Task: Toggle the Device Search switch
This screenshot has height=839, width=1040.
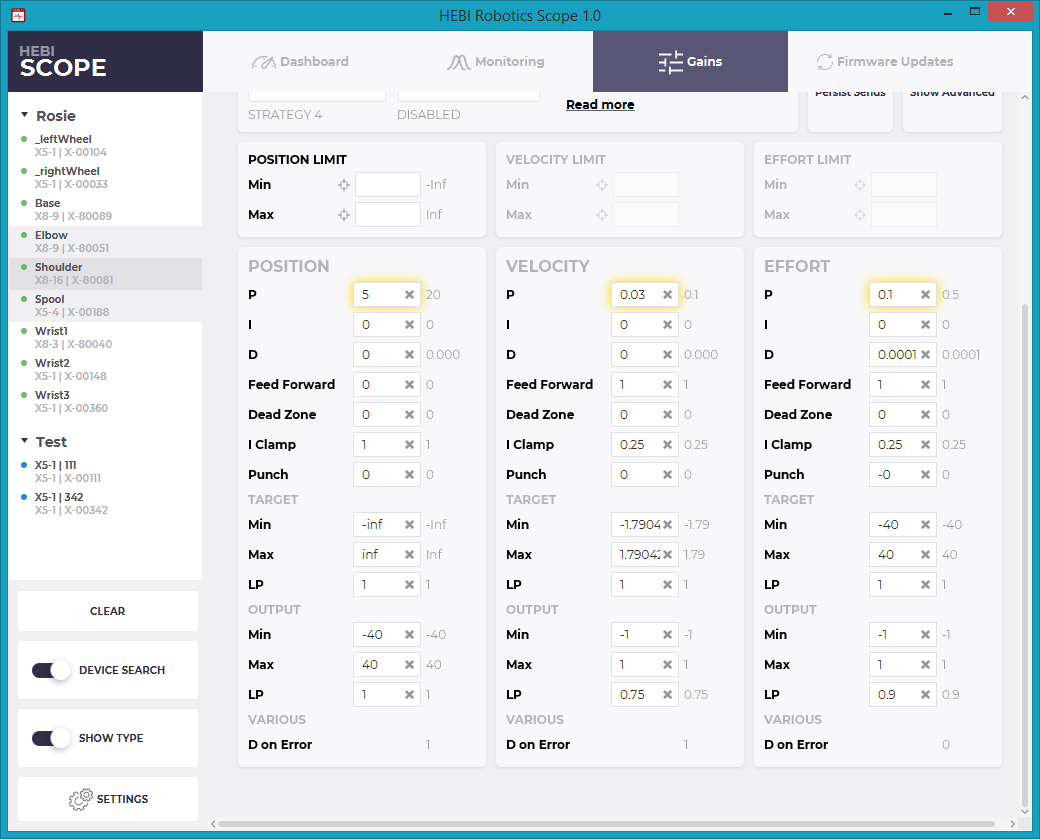Action: [x=50, y=670]
